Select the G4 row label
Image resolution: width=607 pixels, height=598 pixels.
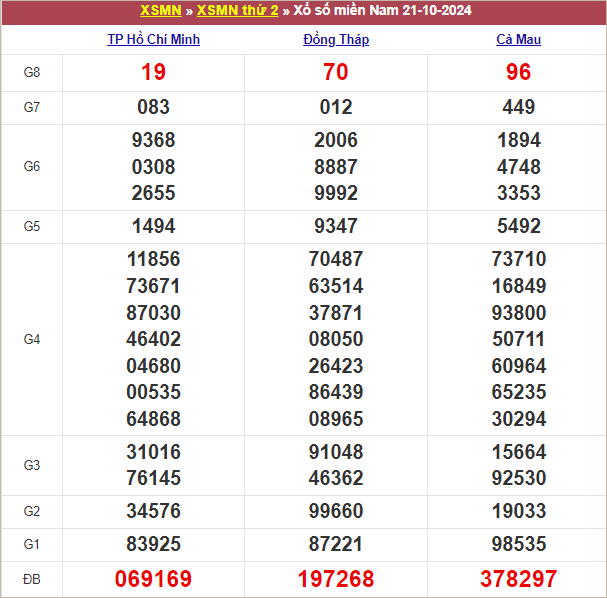click(x=32, y=339)
